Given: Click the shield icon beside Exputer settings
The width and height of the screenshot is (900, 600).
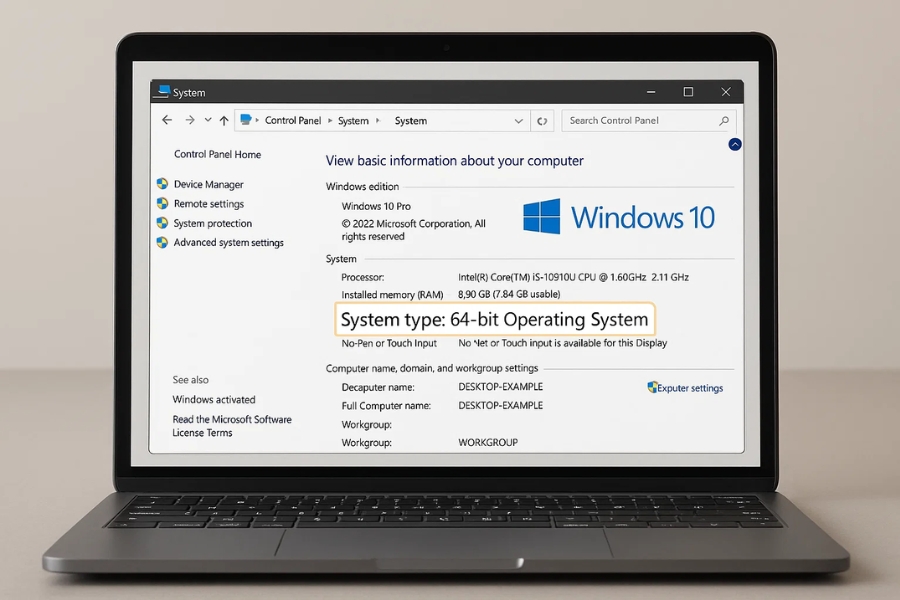Looking at the screenshot, I should tap(652, 387).
